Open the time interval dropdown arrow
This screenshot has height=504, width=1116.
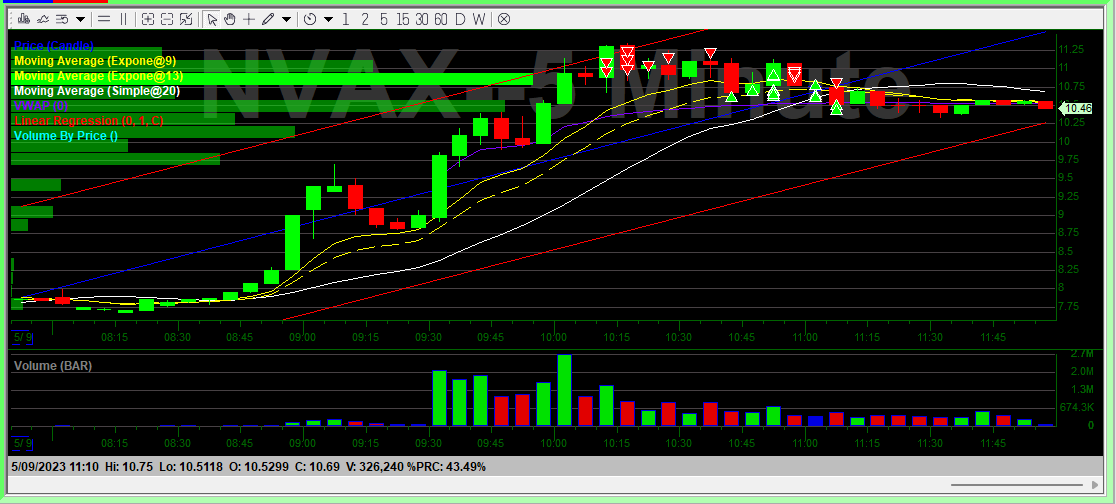tap(328, 19)
